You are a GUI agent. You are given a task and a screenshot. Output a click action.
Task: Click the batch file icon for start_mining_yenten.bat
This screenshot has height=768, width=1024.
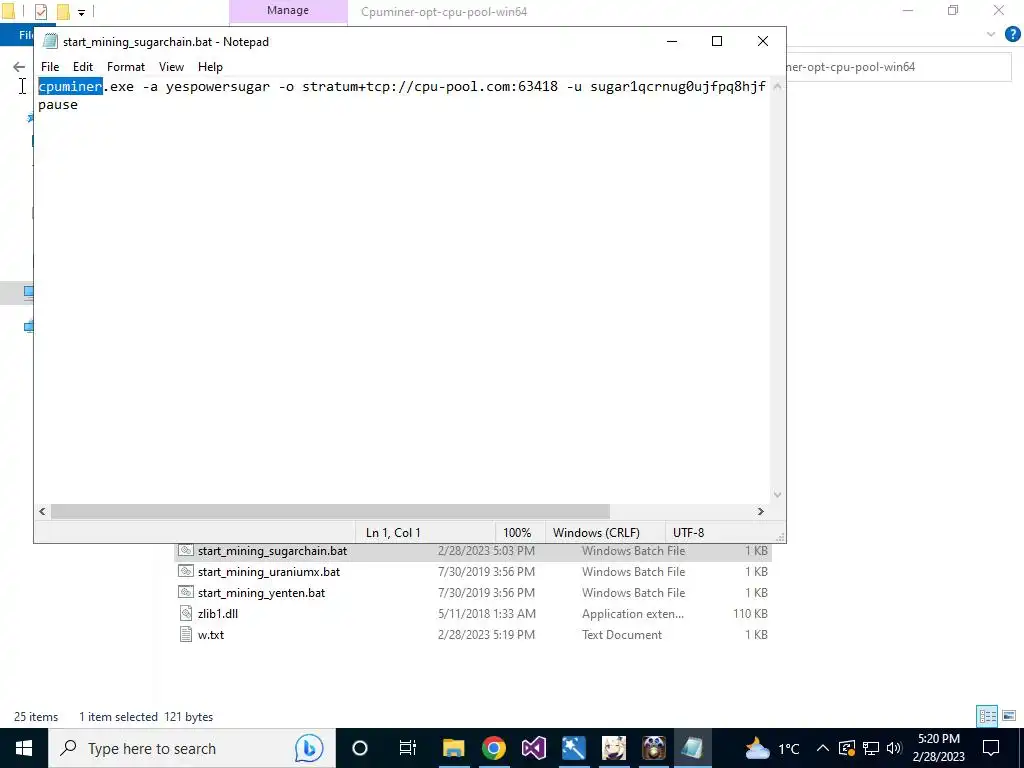(x=186, y=592)
